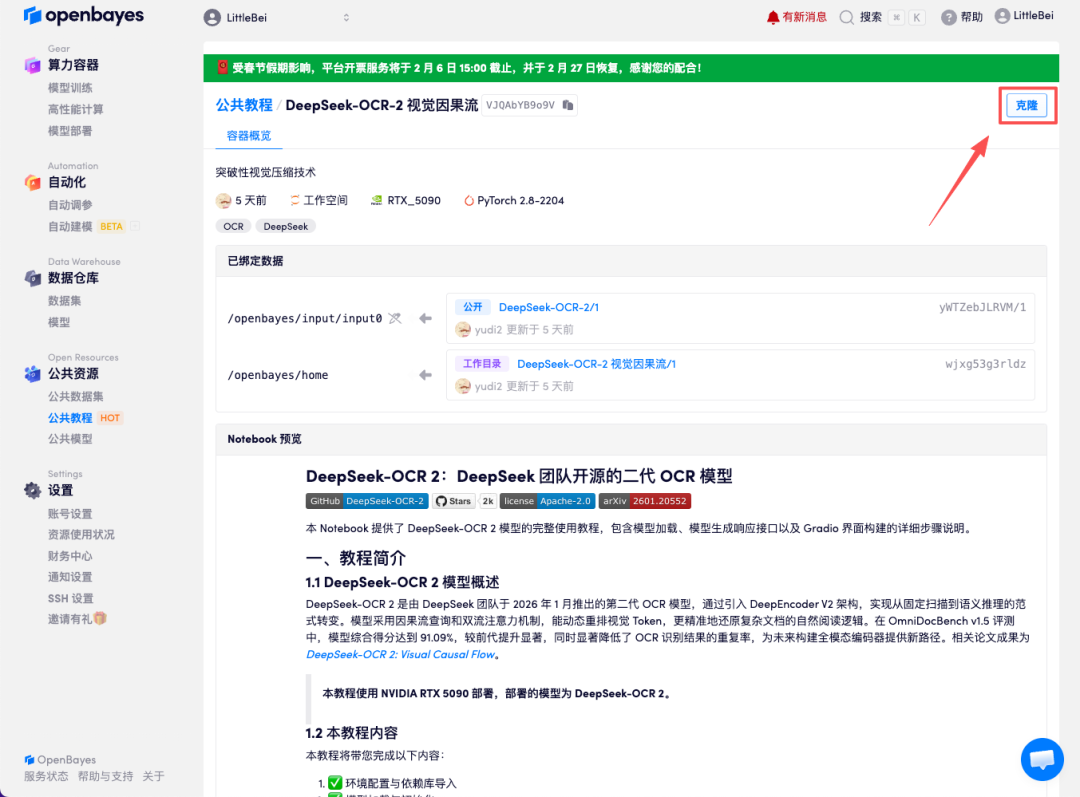Open the help question mark icon
1080x797 pixels.
point(948,17)
